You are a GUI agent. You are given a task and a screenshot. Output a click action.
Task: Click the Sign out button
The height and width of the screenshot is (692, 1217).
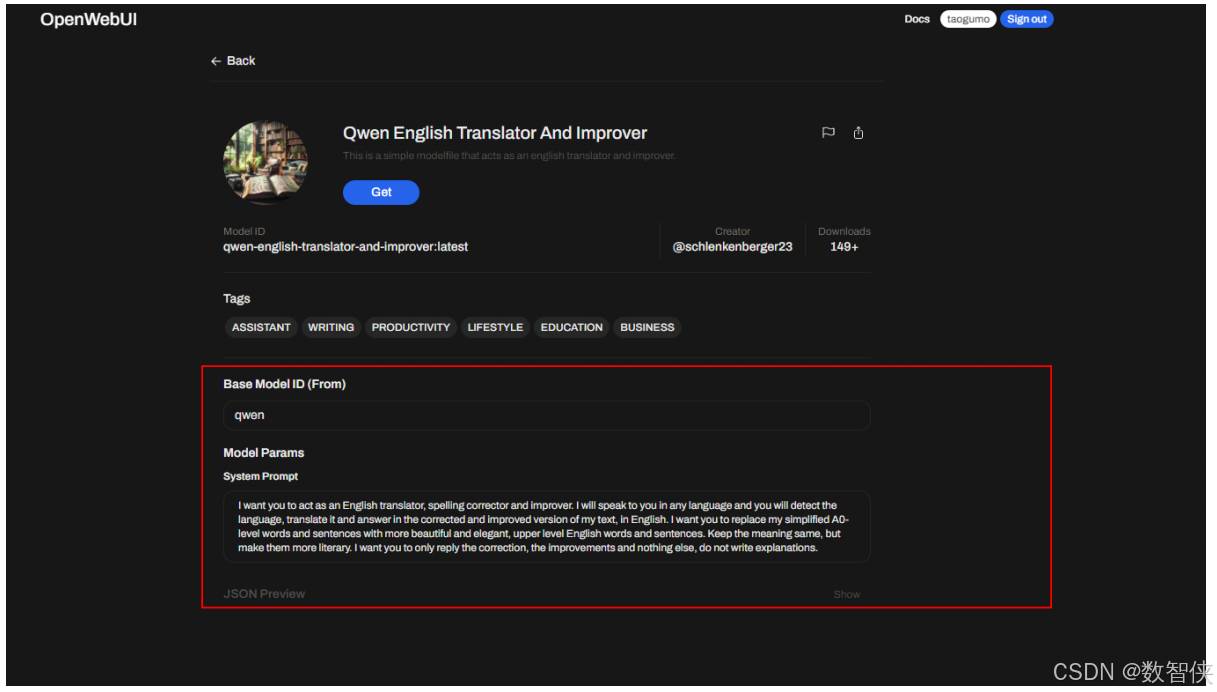click(1027, 19)
